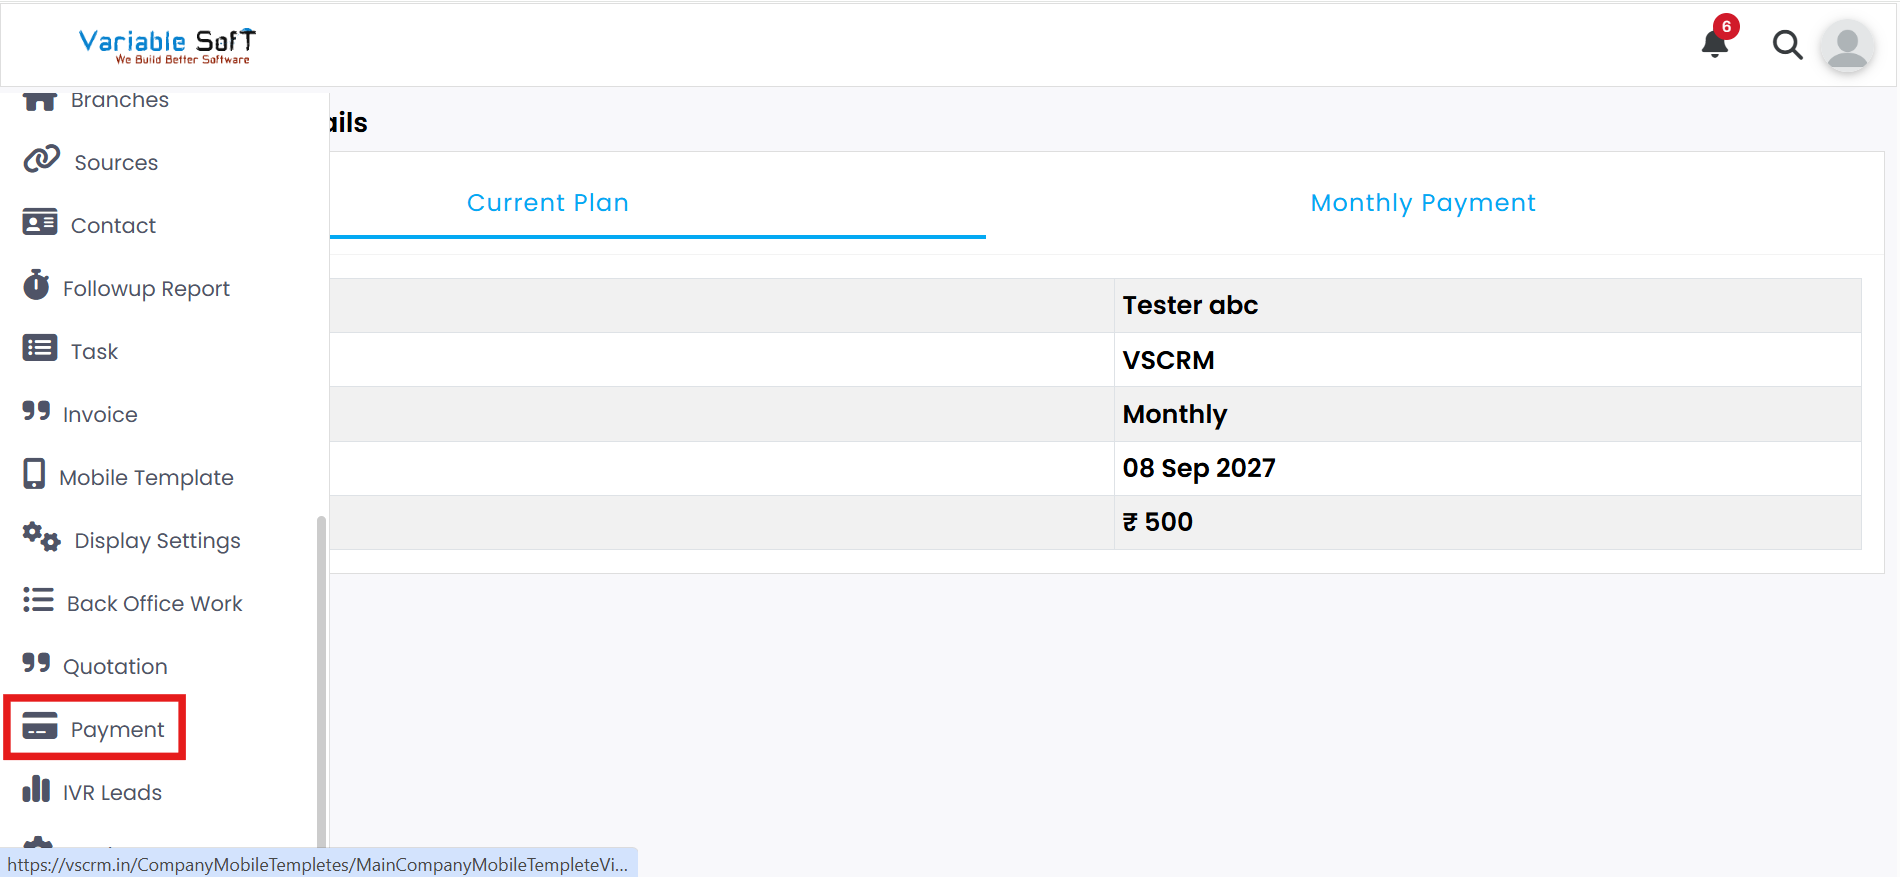Screen dimensions: 1900x877
Task: Select the 'Monthly' plan cell
Action: tap(1488, 414)
